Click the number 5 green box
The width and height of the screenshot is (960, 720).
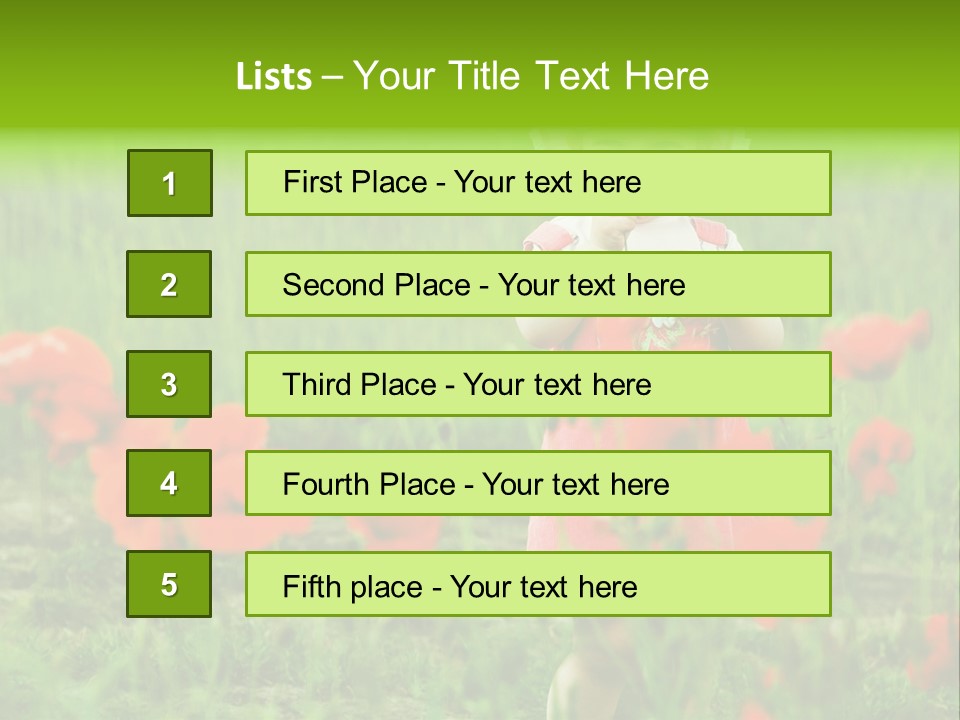click(x=169, y=584)
